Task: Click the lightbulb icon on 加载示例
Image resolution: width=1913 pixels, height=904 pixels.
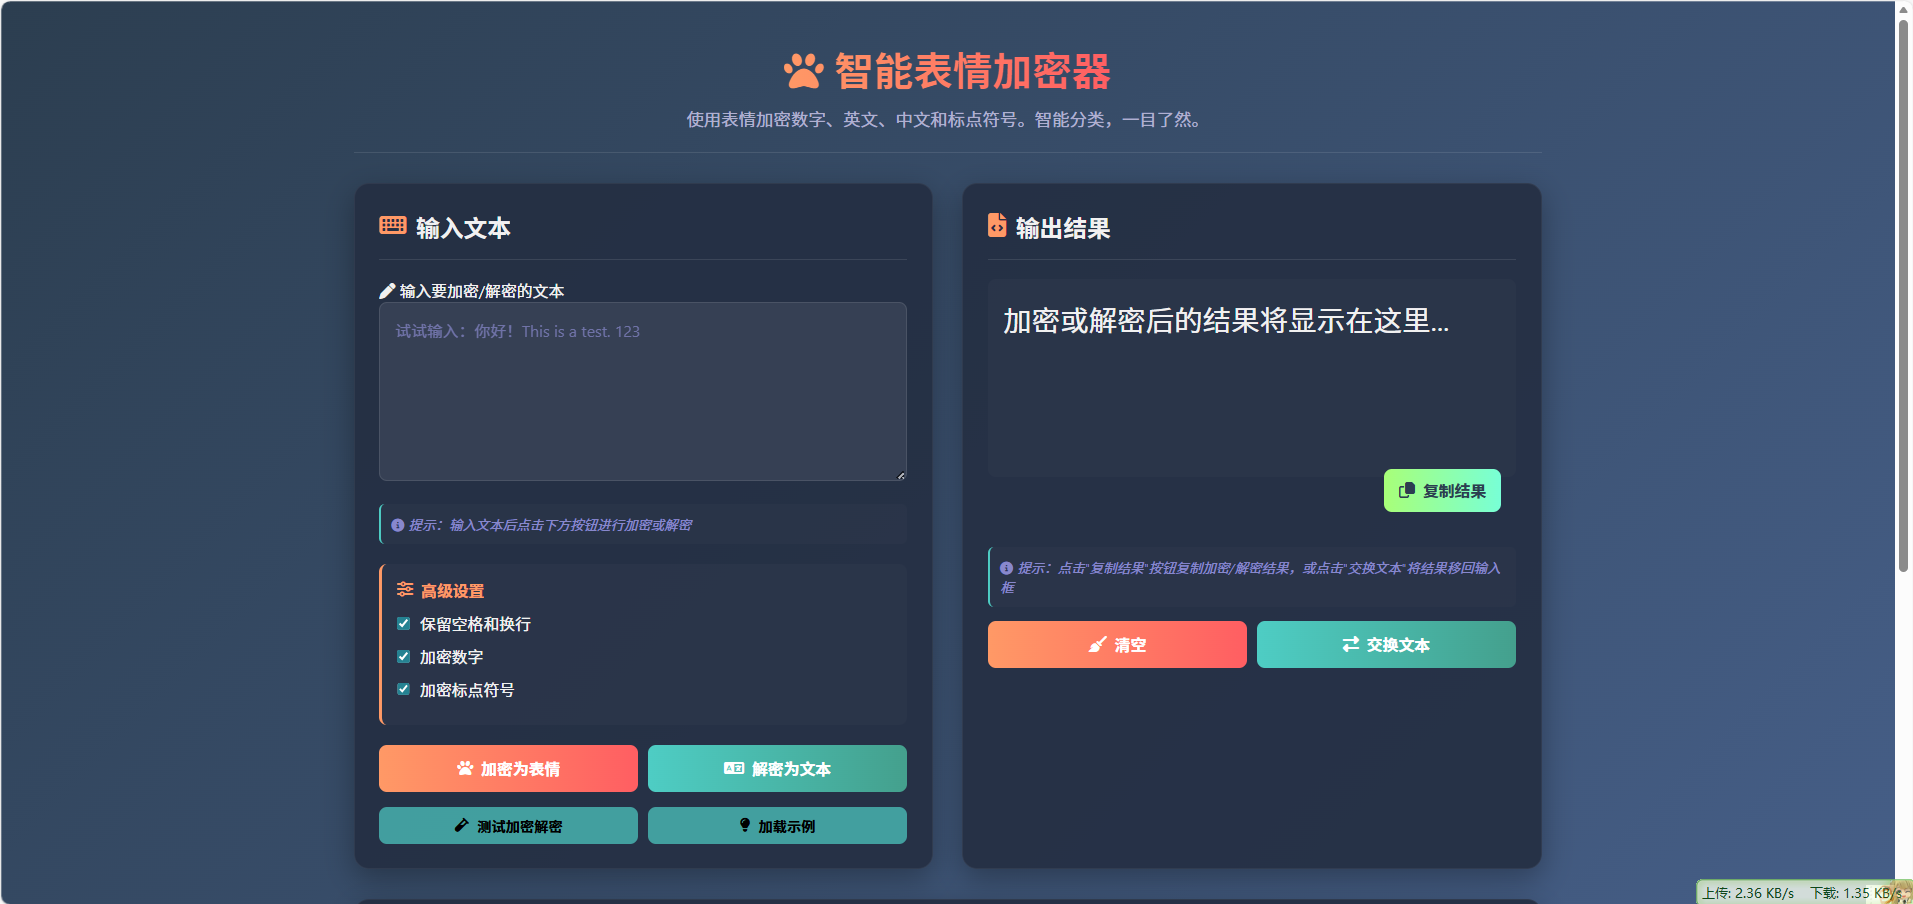Action: click(x=743, y=825)
